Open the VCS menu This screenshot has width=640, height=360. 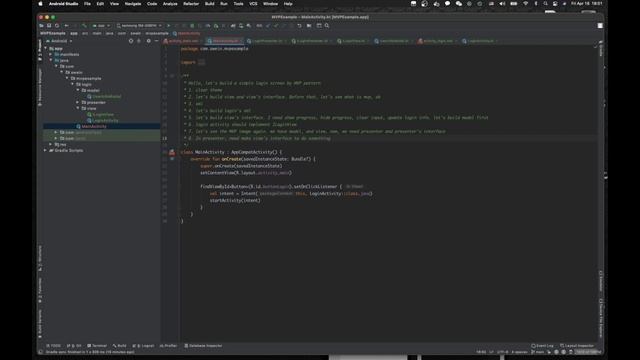click(x=253, y=4)
